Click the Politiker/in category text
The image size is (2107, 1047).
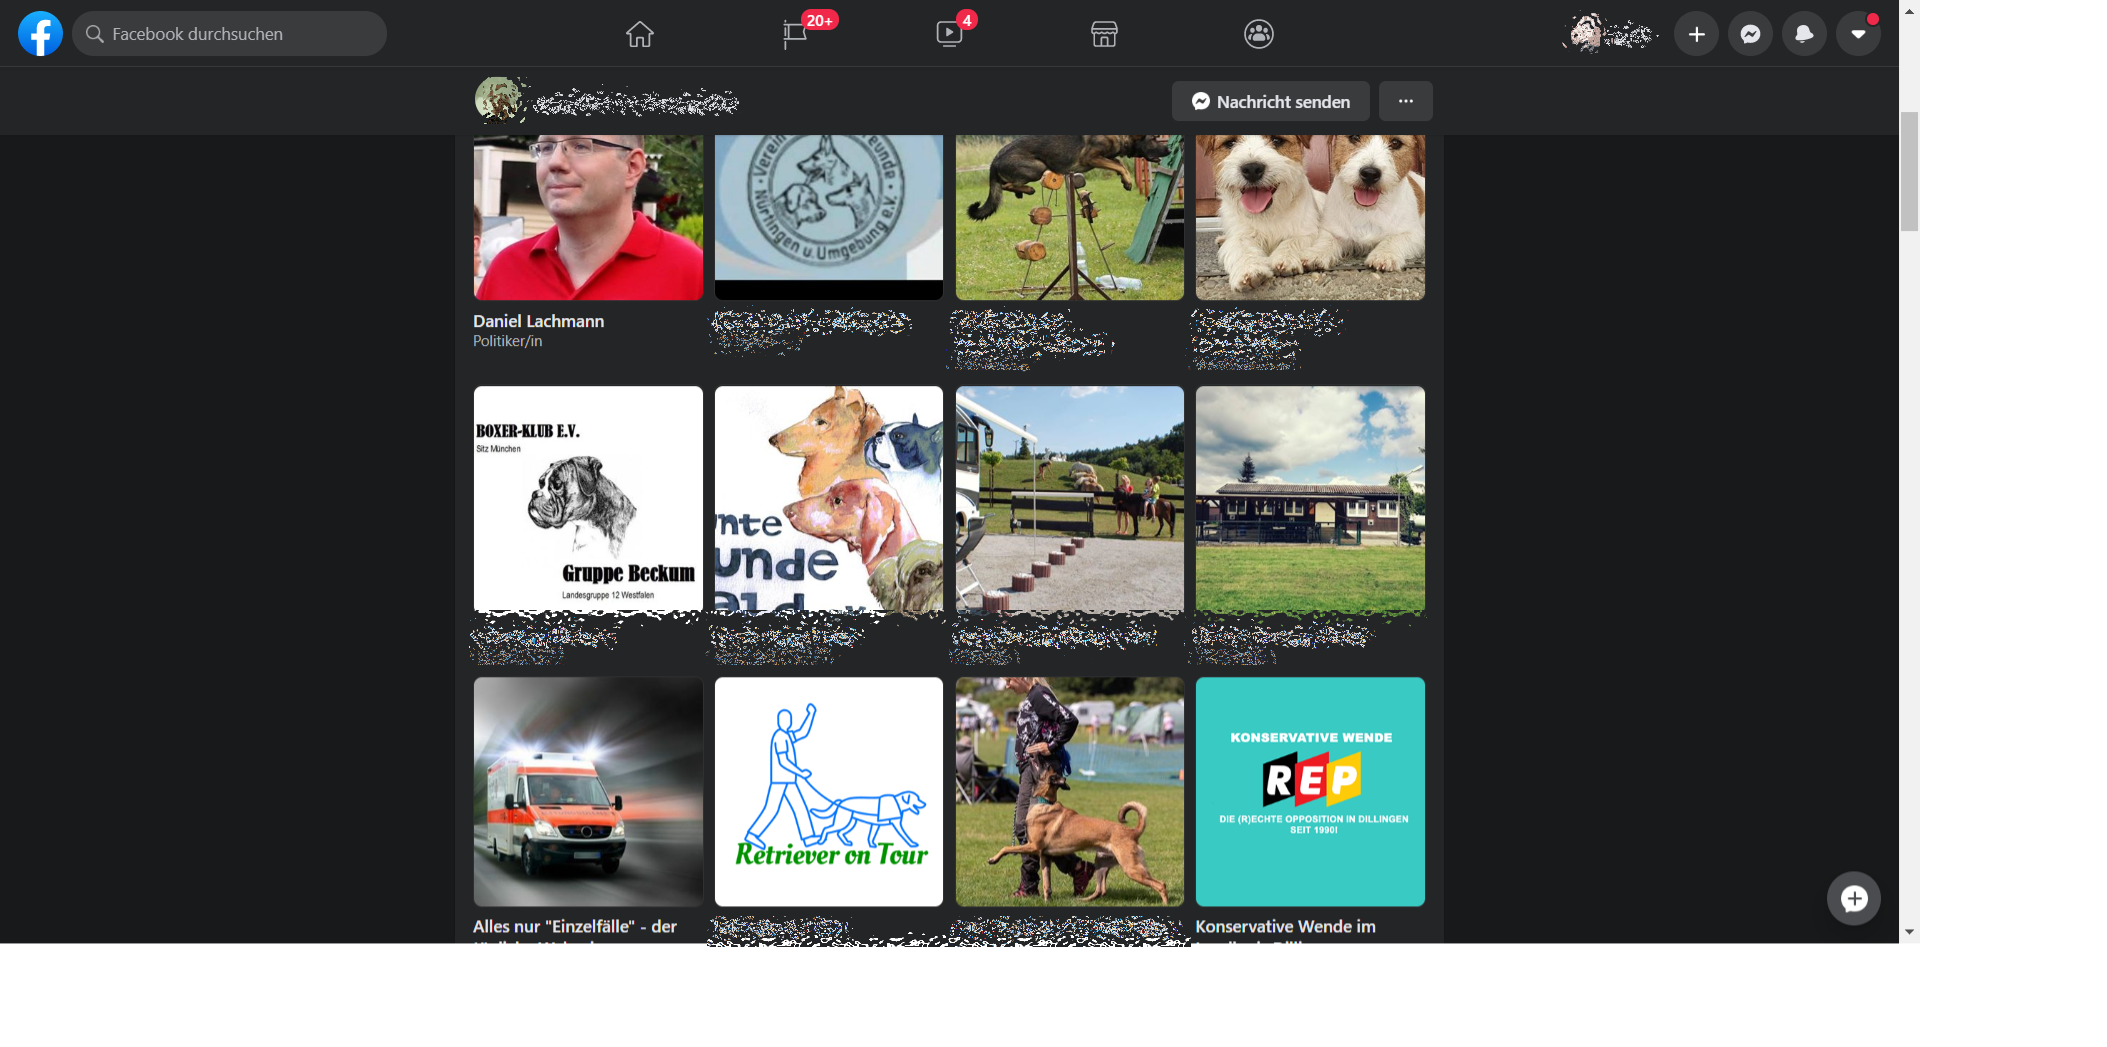pyautogui.click(x=508, y=341)
